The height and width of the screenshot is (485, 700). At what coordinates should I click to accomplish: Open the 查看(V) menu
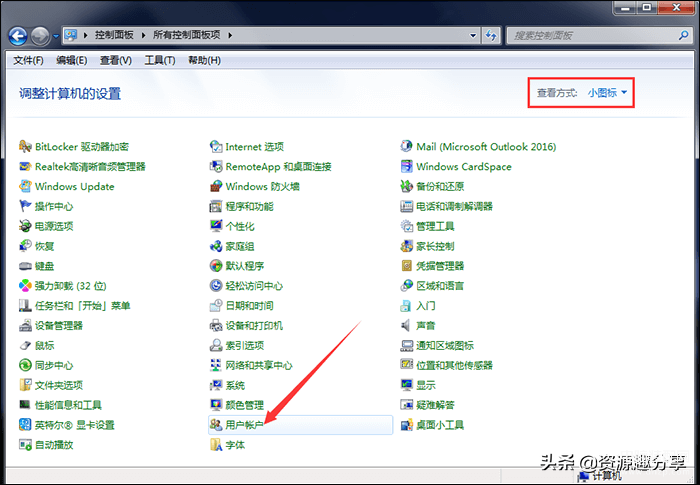(x=116, y=60)
